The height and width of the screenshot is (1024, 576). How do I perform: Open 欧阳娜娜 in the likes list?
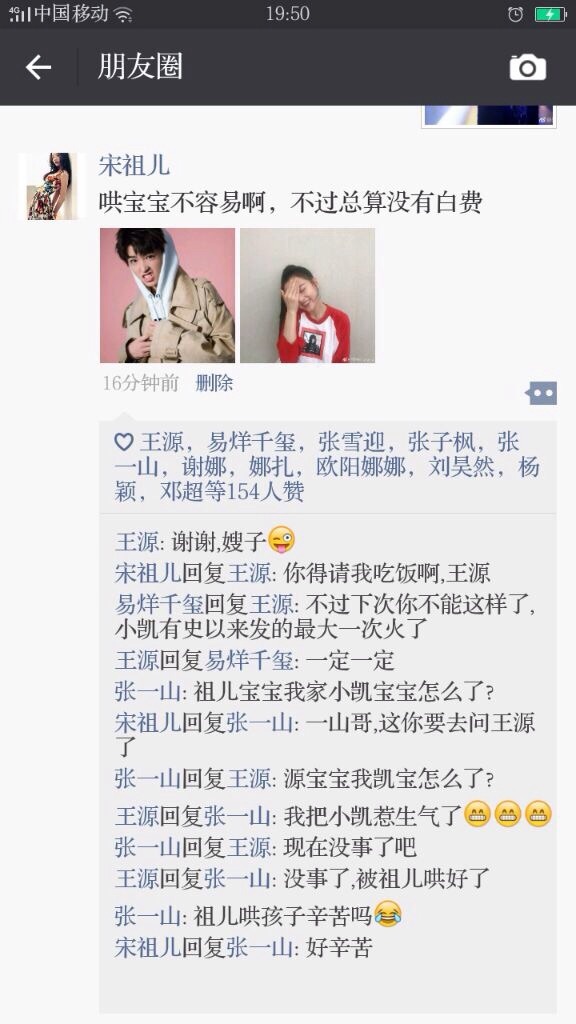click(x=361, y=468)
